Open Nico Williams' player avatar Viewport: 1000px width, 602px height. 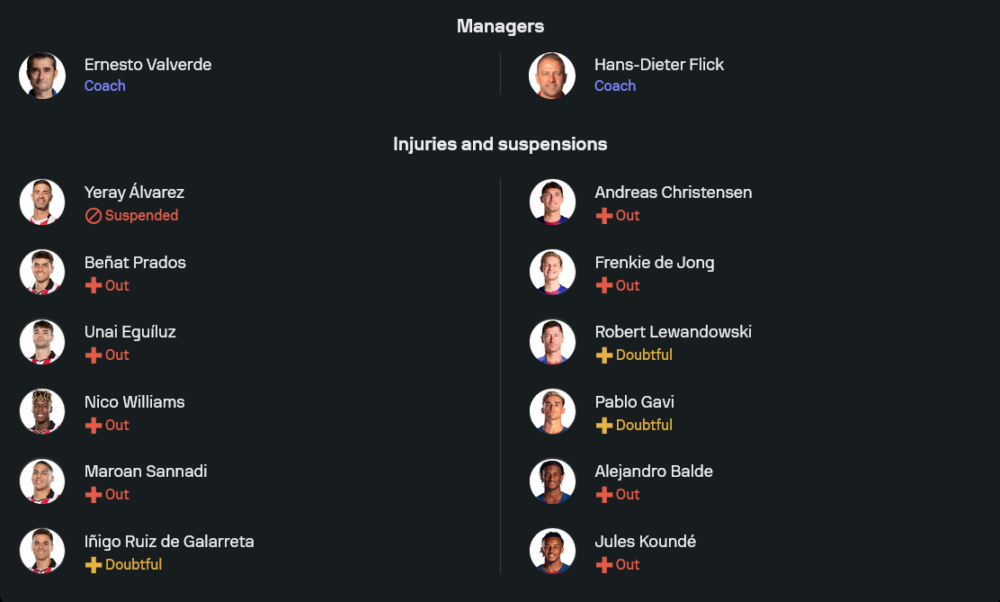click(x=42, y=412)
